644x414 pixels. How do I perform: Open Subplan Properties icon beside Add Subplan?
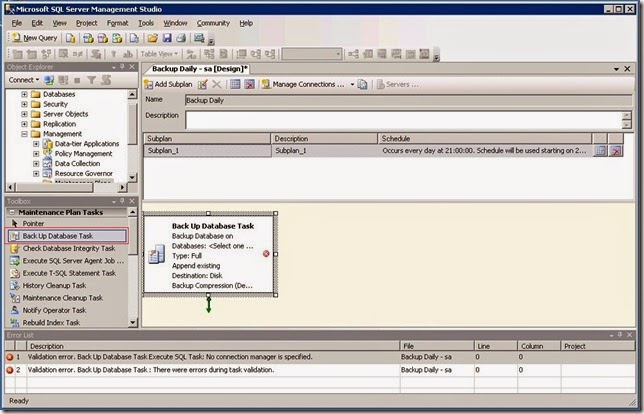tap(202, 84)
